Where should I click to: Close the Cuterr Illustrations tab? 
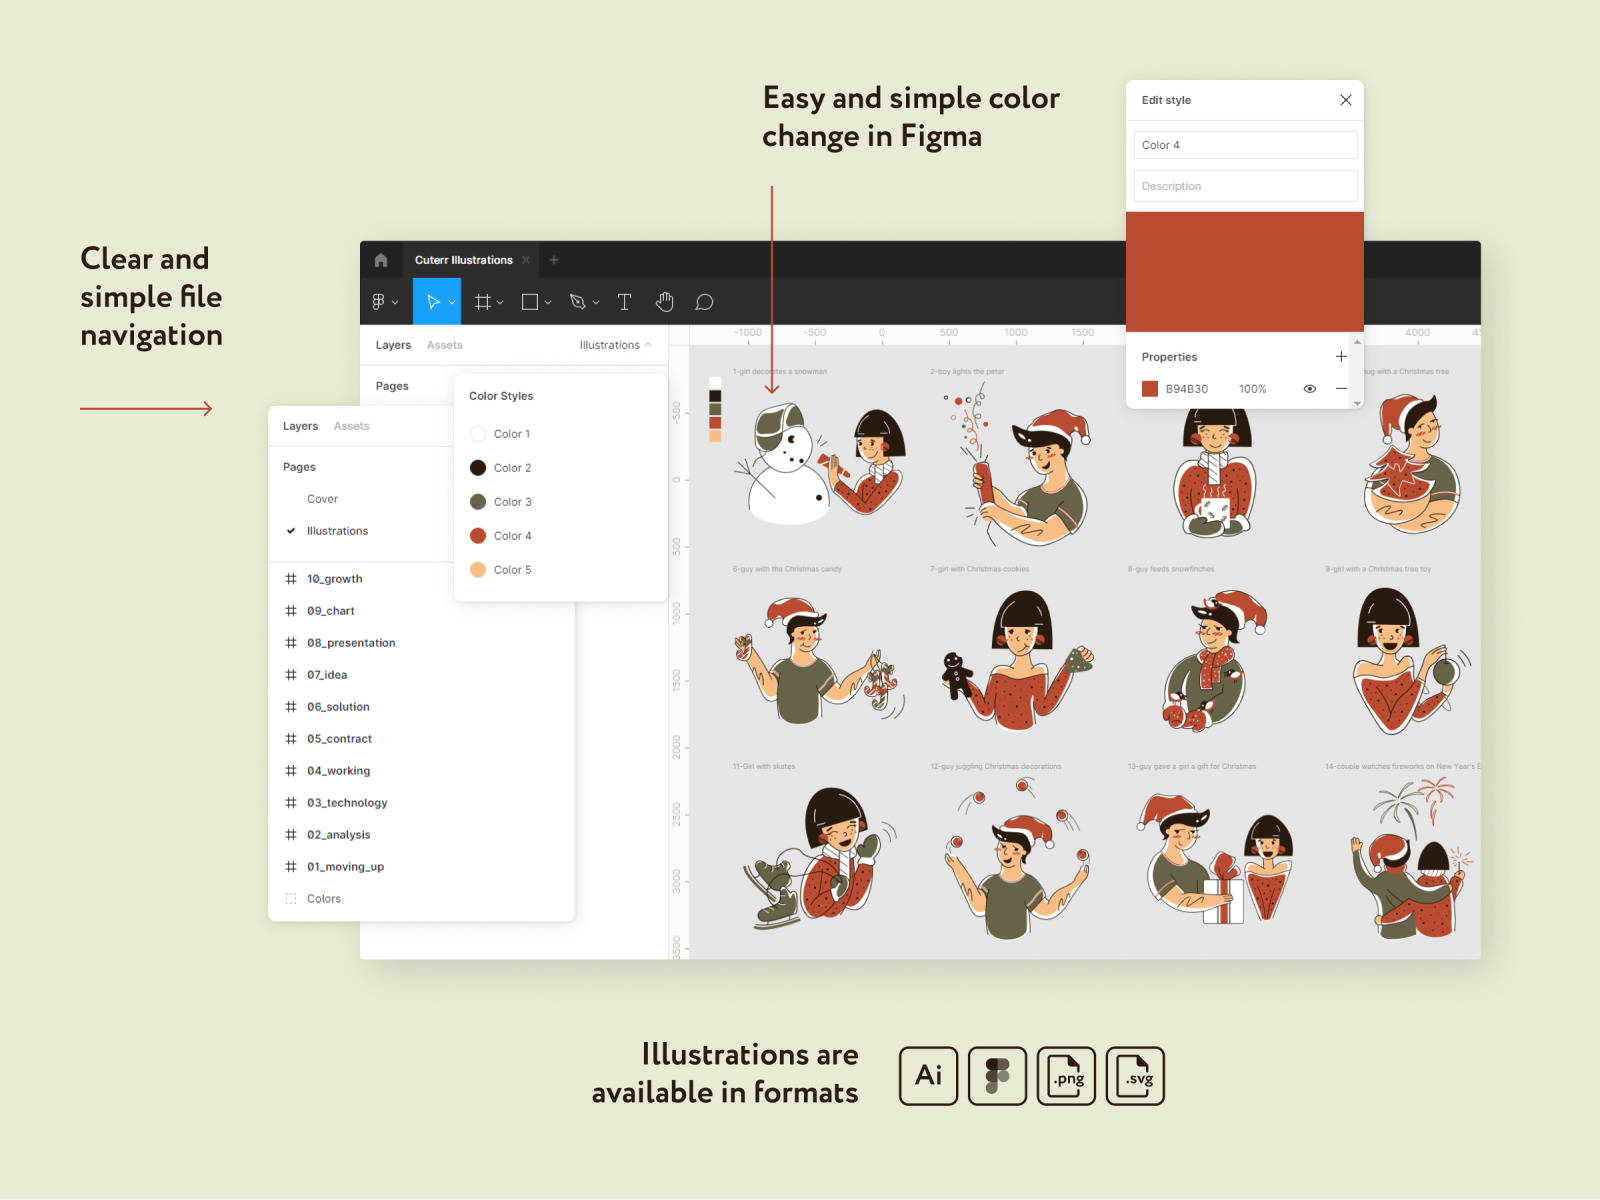[526, 260]
